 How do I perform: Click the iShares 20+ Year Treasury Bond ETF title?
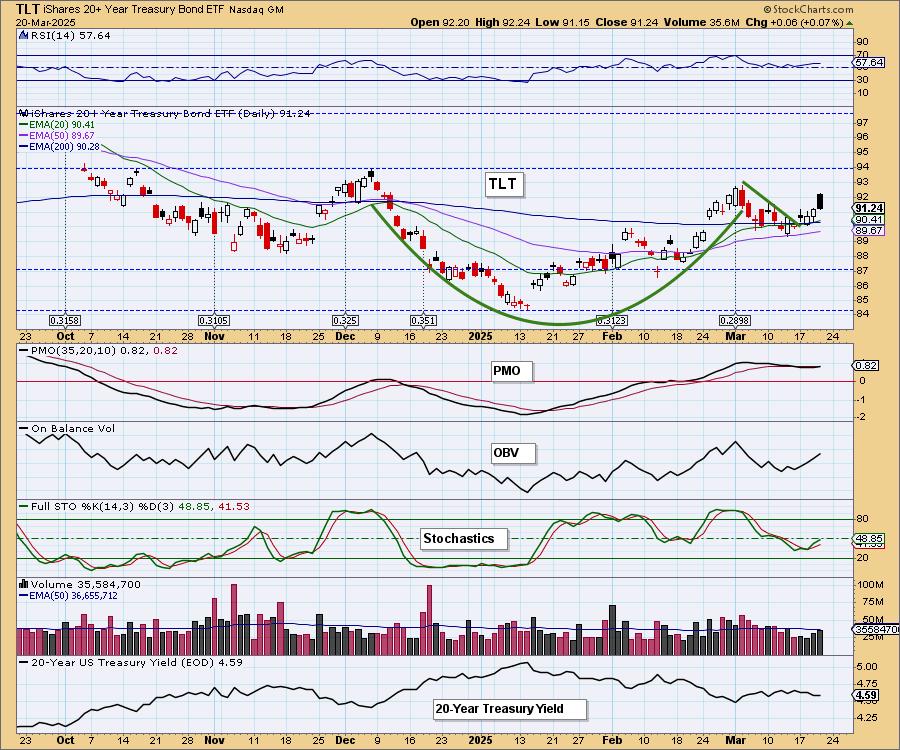(134, 10)
